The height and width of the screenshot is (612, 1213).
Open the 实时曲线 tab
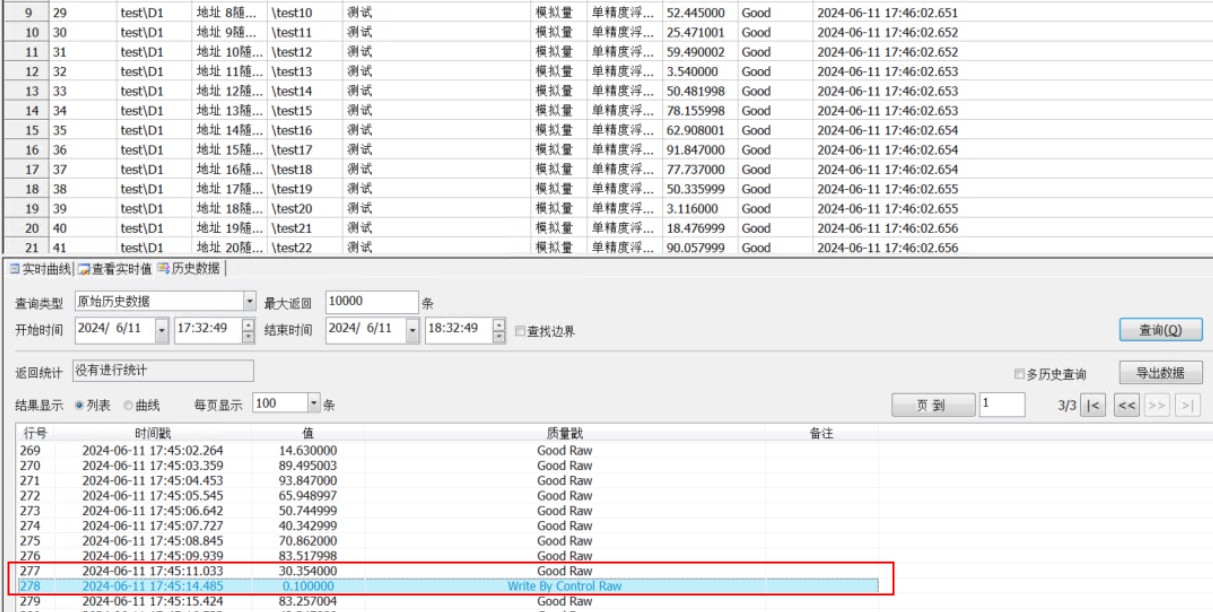(x=40, y=269)
